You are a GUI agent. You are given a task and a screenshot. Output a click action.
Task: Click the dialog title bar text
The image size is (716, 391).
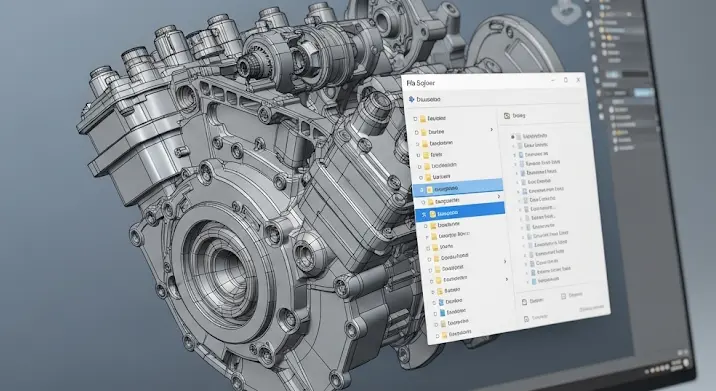(x=421, y=83)
